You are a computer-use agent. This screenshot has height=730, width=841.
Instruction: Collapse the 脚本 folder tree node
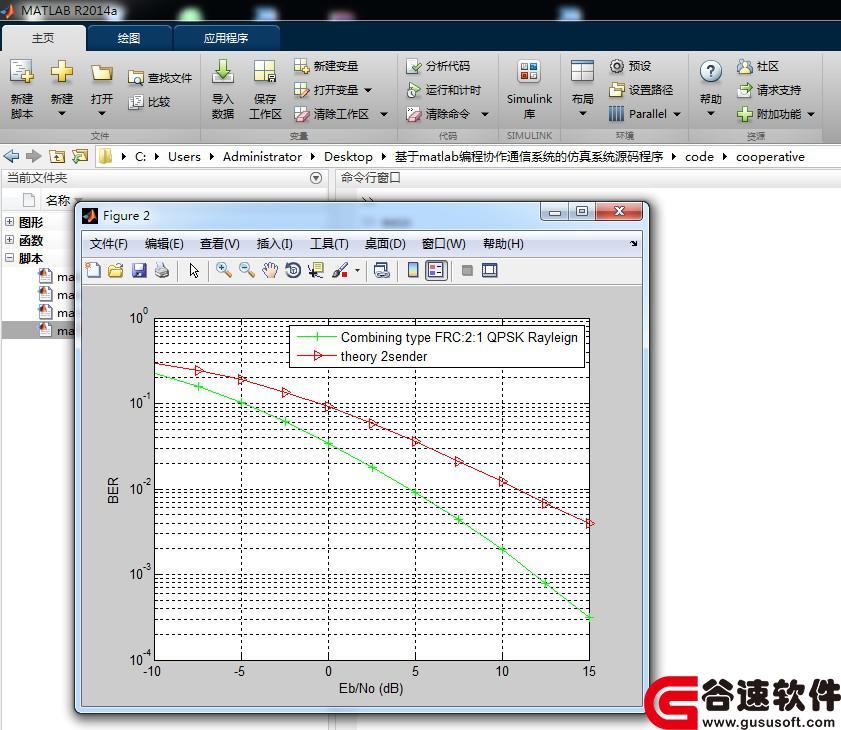10,257
